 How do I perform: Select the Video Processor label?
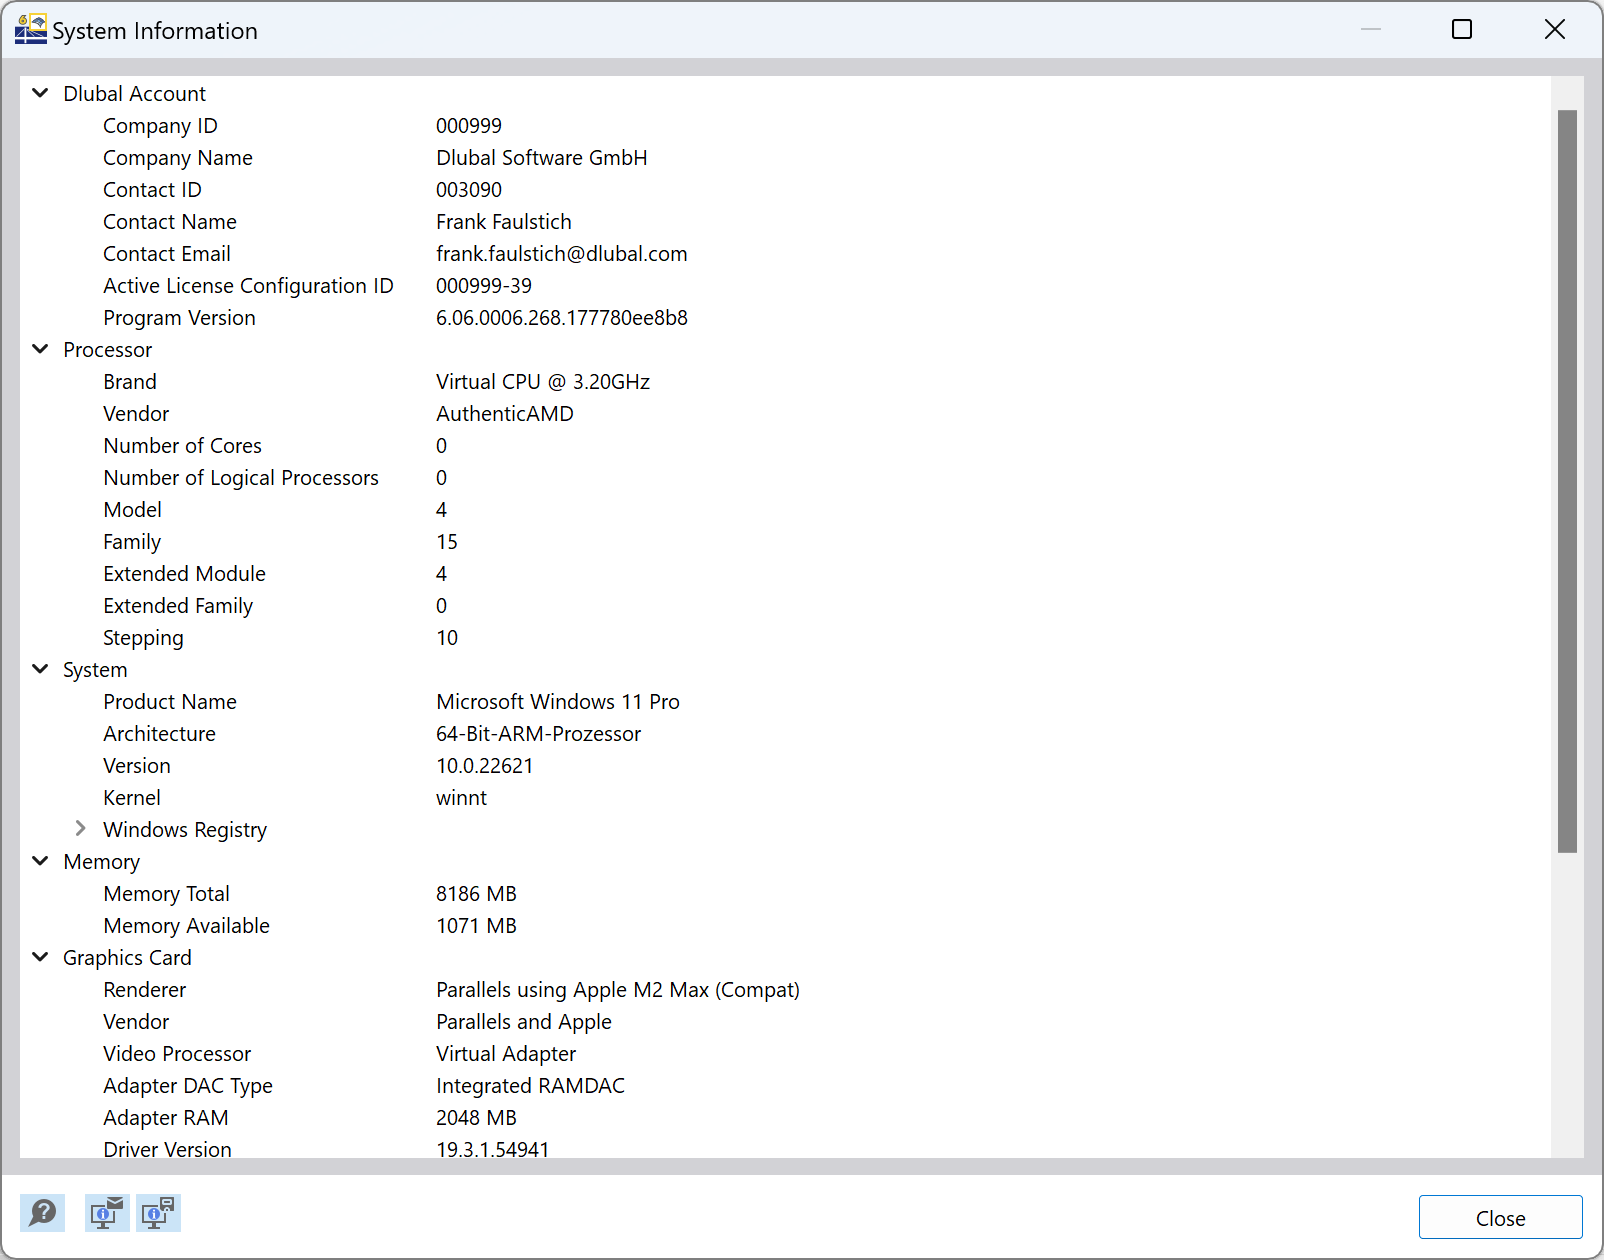[177, 1053]
